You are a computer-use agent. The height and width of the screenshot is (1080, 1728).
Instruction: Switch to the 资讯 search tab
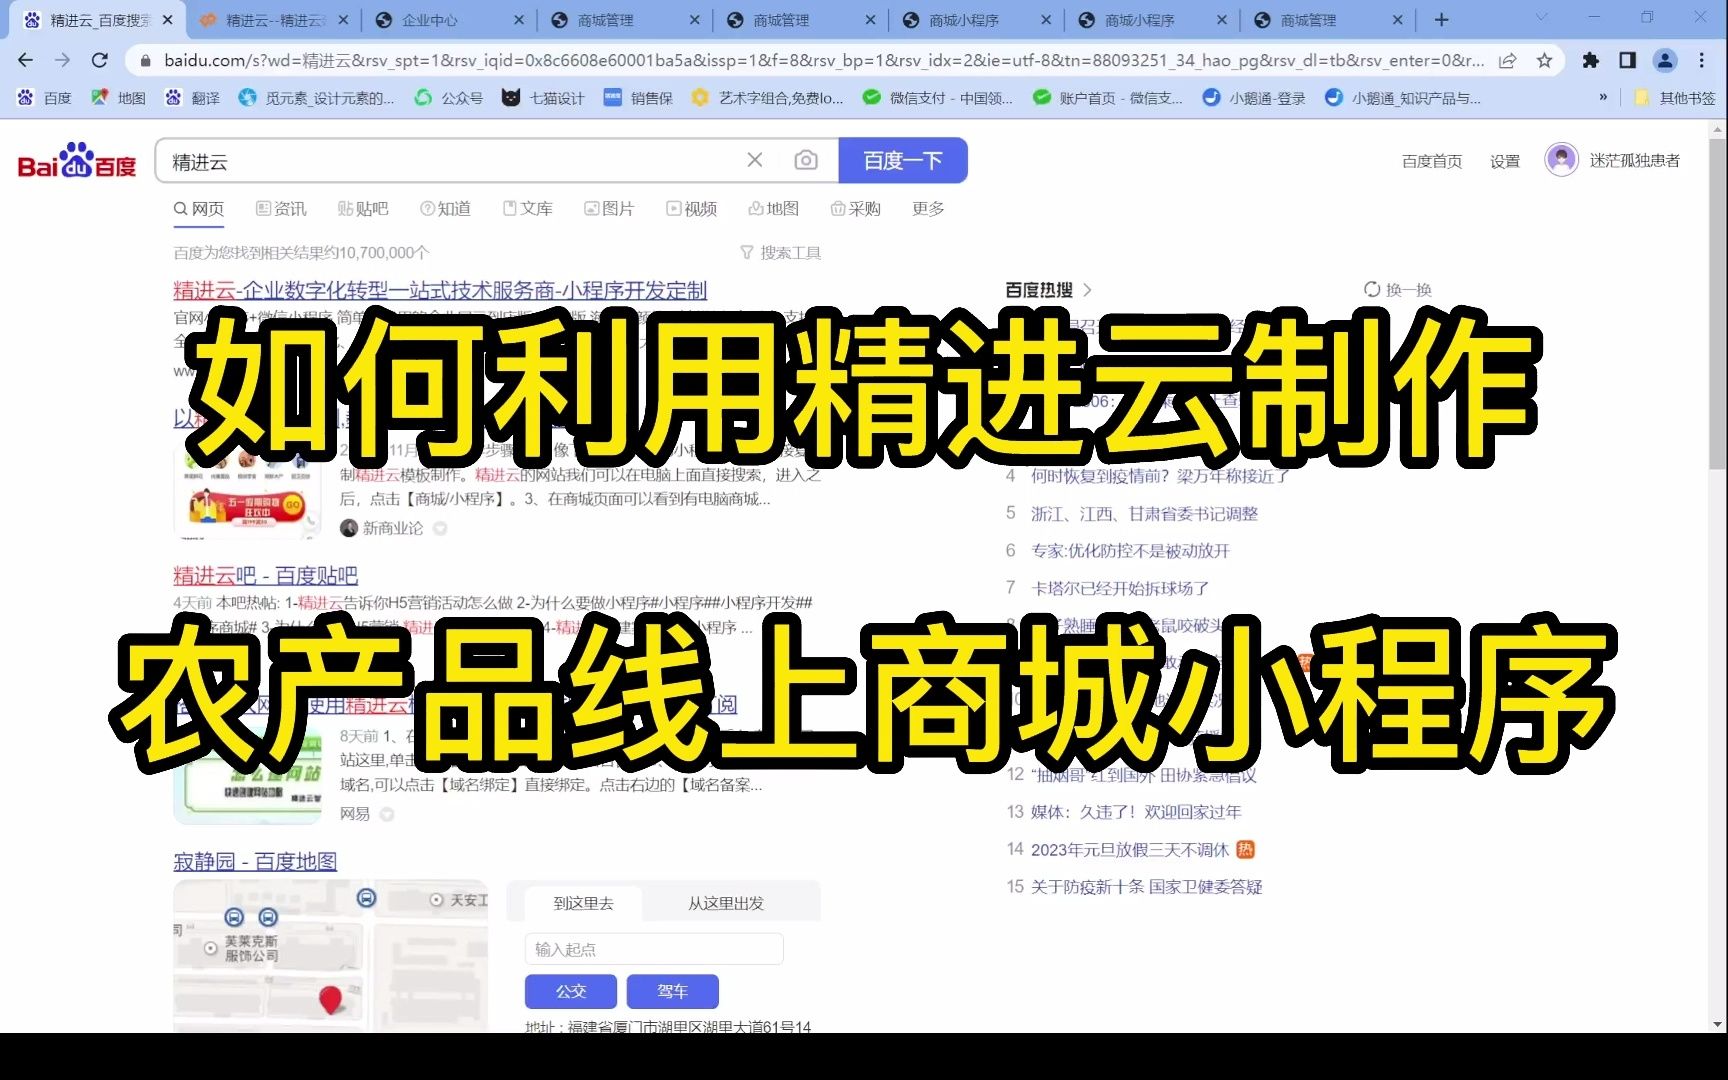(282, 208)
